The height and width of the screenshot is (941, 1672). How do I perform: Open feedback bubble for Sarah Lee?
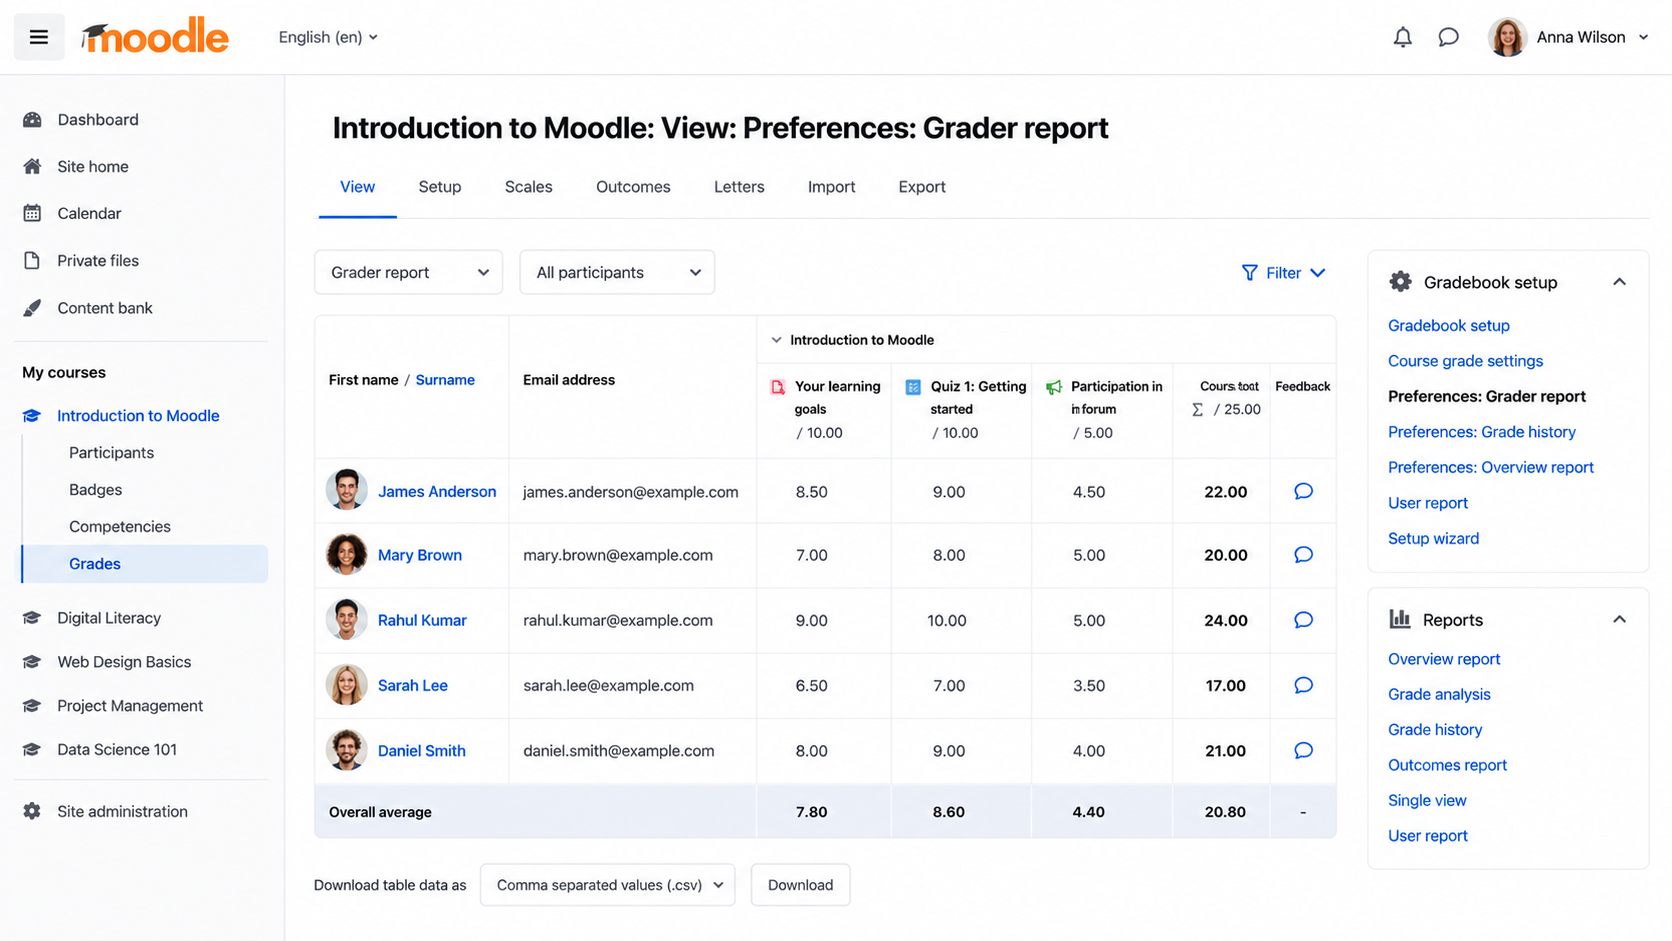click(1303, 685)
